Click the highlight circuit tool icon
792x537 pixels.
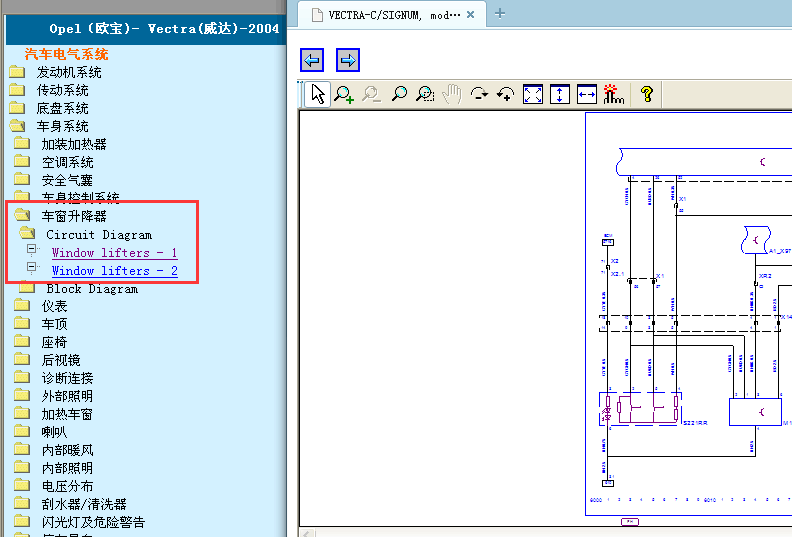(614, 94)
